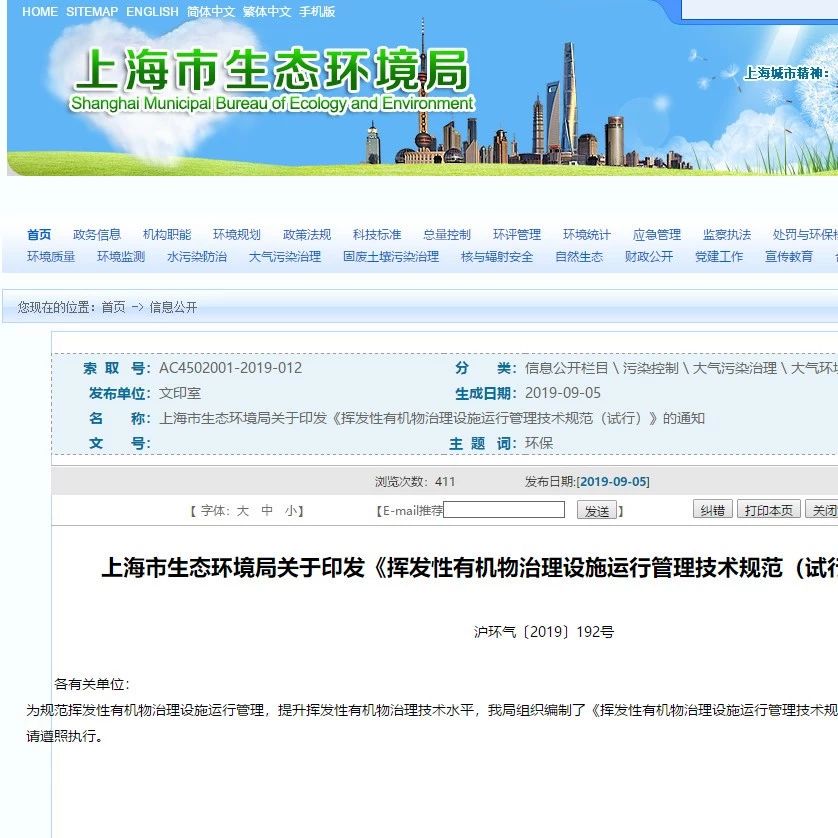Open 大气污染治理 menu item
Image resolution: width=838 pixels, height=838 pixels.
tap(285, 257)
